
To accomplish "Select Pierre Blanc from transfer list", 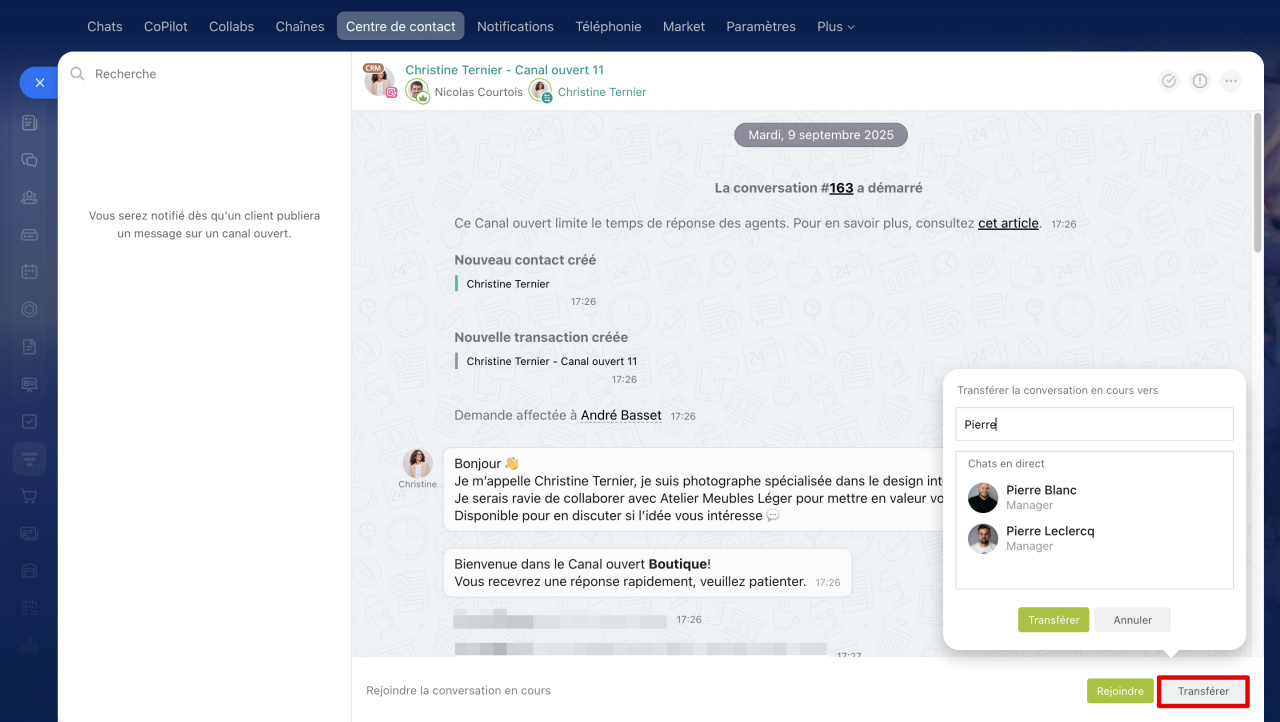I will click(1041, 497).
